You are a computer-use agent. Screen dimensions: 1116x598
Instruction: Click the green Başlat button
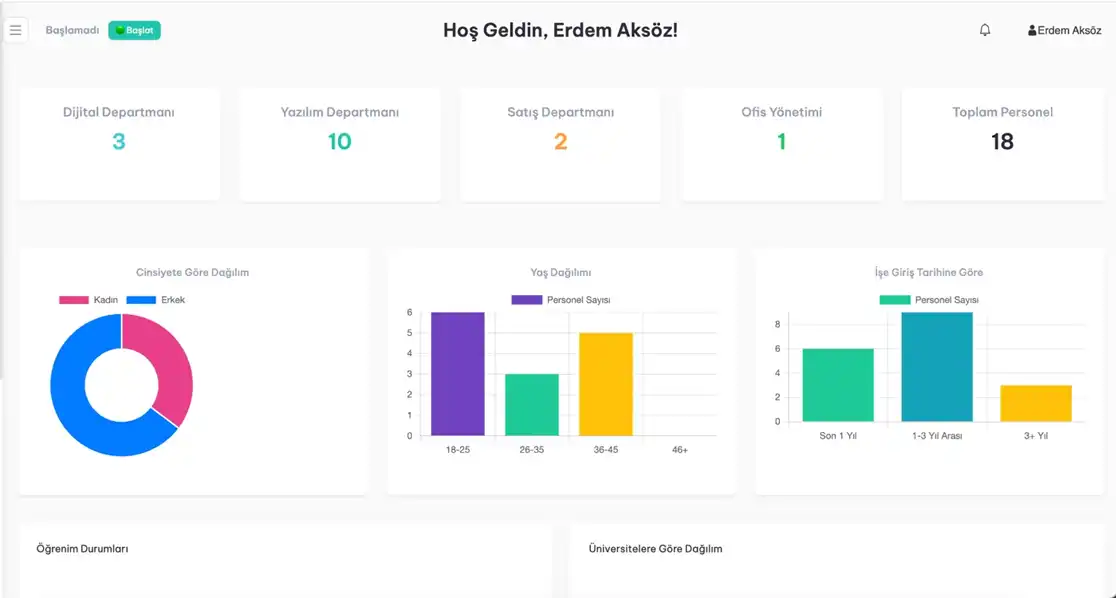point(135,31)
